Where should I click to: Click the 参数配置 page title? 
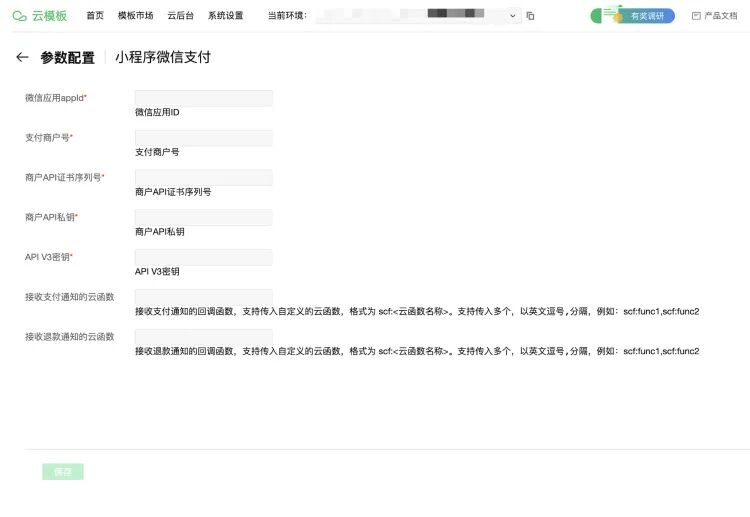click(x=67, y=57)
